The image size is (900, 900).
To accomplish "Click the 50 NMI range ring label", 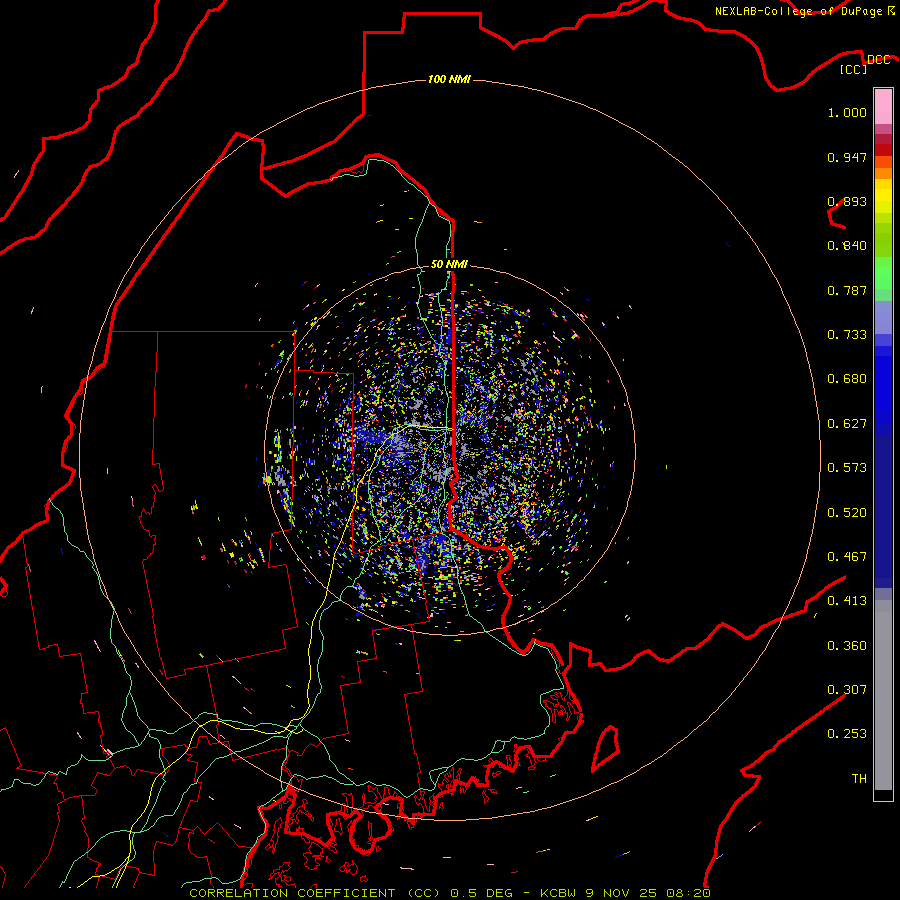I will tap(449, 264).
